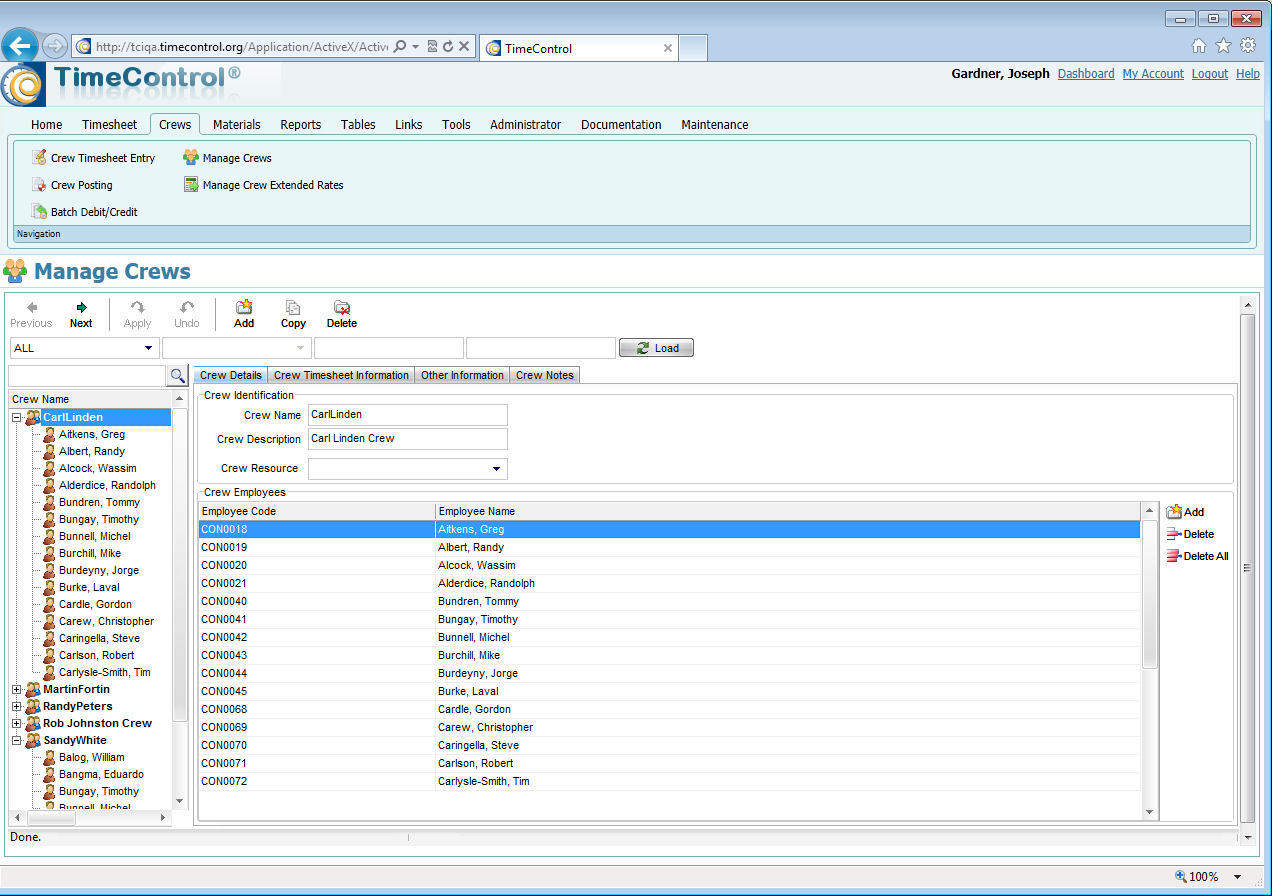1272x896 pixels.
Task: Open the browser Favorites star
Action: 1223,46
